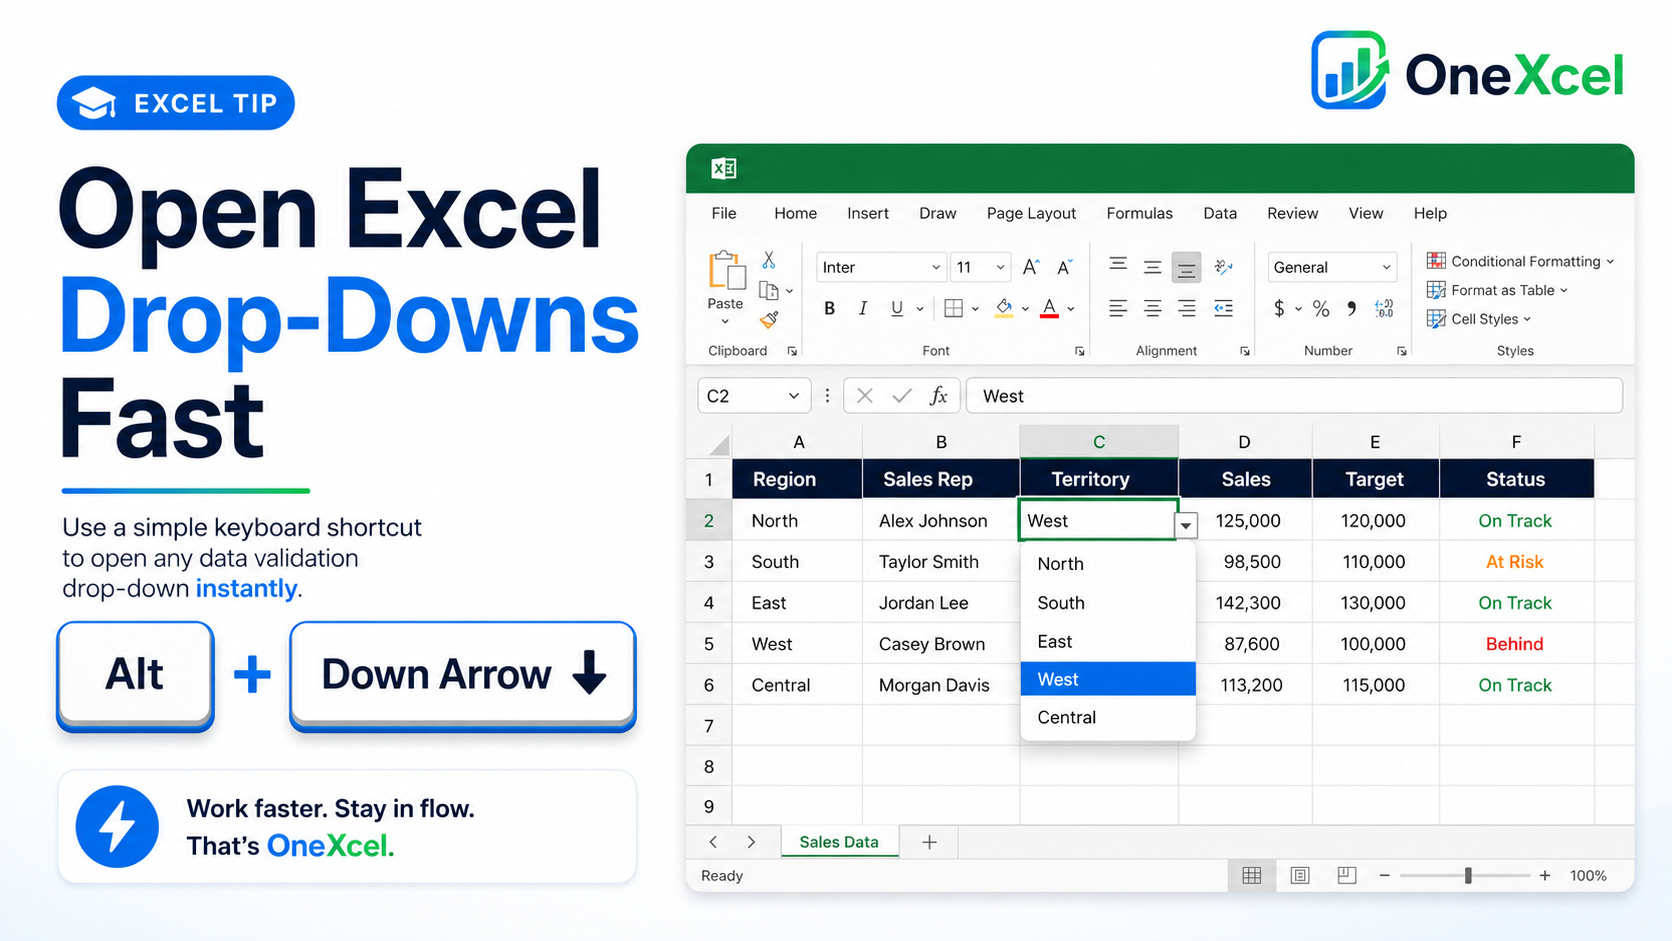Screen dimensions: 1672x941
Task: Open the General number format dropdown
Action: 1386,267
